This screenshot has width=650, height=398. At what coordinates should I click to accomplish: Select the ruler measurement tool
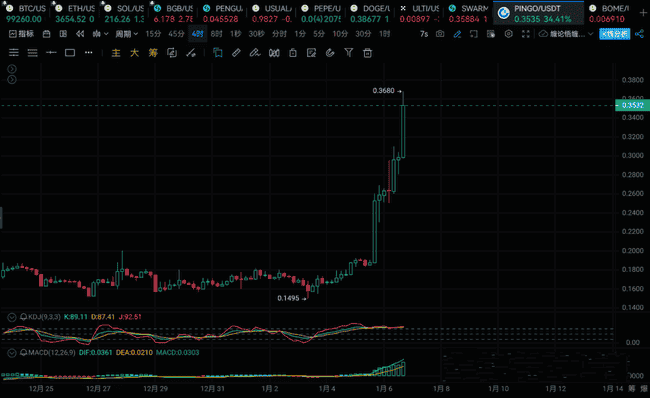point(236,53)
